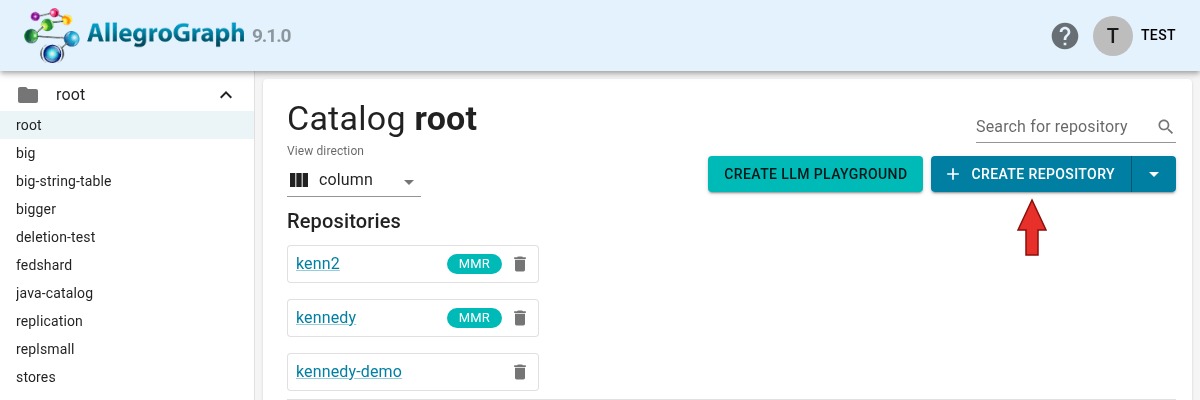This screenshot has height=400, width=1200.
Task: Open the help question mark icon
Action: click(x=1065, y=35)
